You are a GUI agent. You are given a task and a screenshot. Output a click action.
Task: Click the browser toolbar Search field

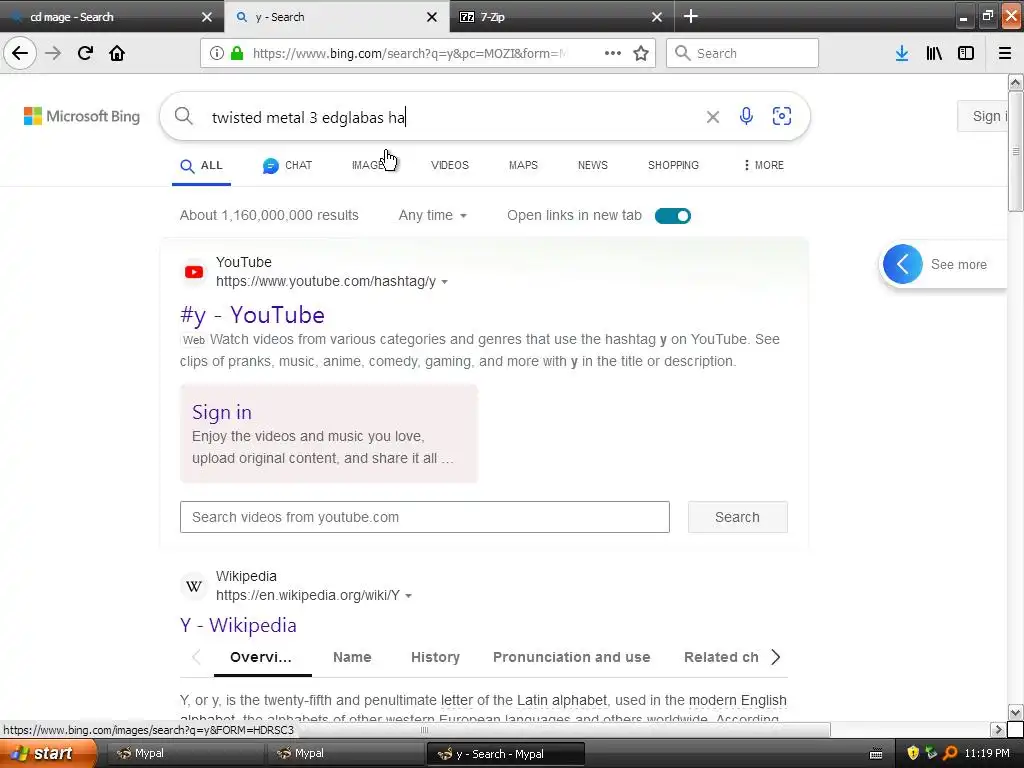pyautogui.click(x=743, y=53)
